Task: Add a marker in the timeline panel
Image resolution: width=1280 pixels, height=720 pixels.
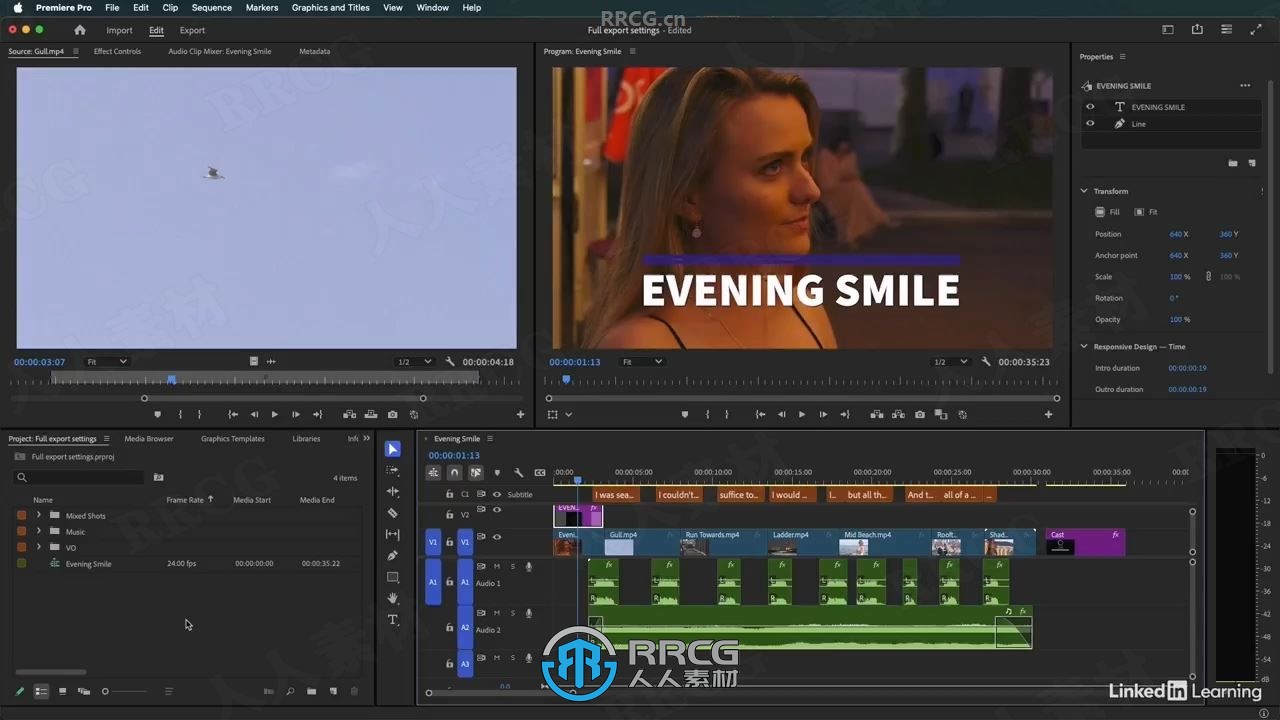Action: [497, 473]
